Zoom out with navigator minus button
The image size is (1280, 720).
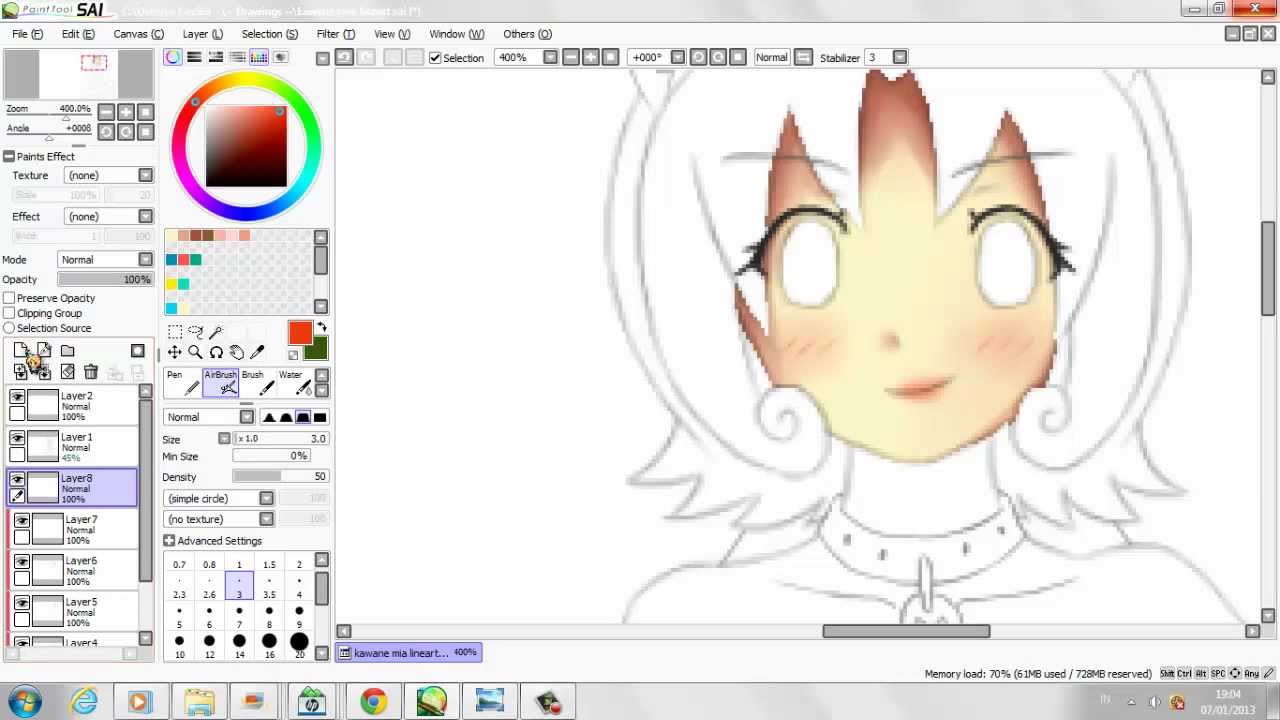pyautogui.click(x=106, y=112)
